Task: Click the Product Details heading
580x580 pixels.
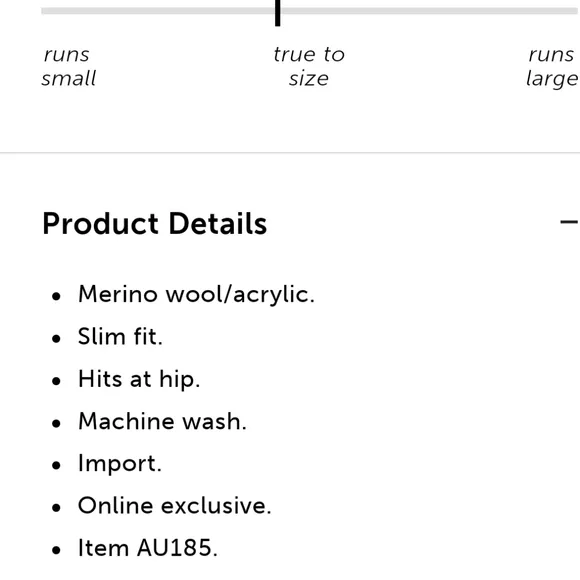Action: coord(155,223)
